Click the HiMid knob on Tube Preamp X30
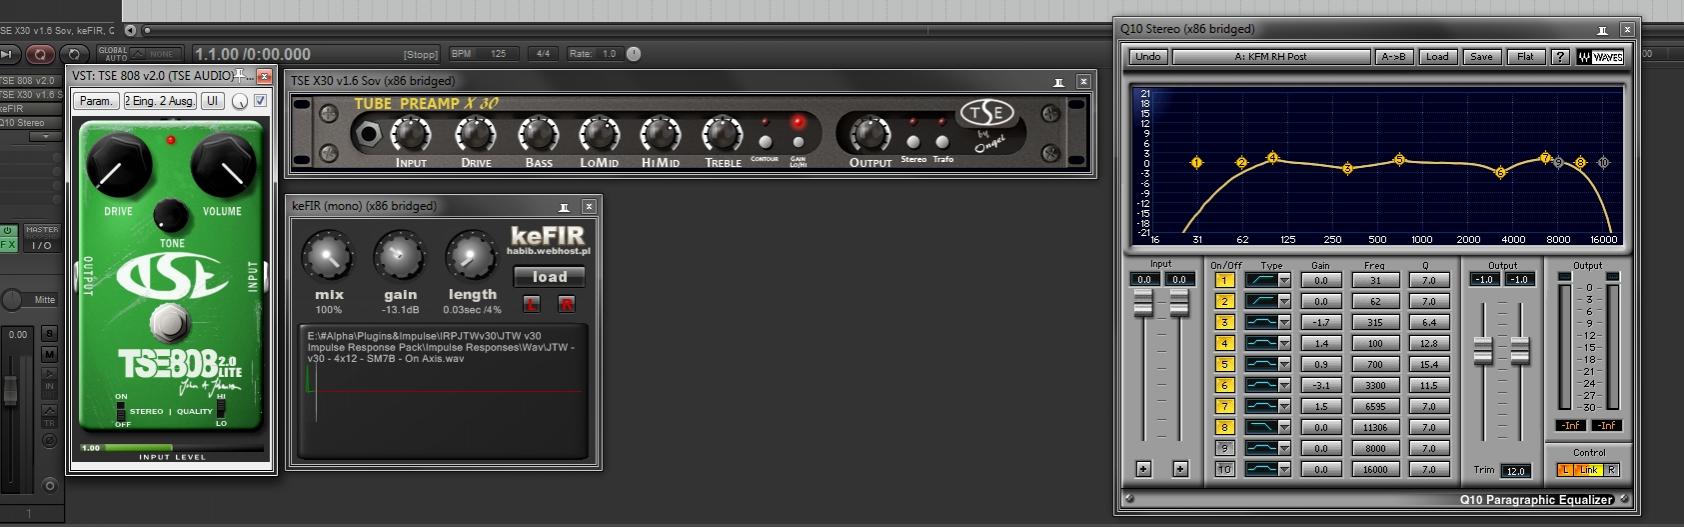Image resolution: width=1684 pixels, height=527 pixels. 660,133
